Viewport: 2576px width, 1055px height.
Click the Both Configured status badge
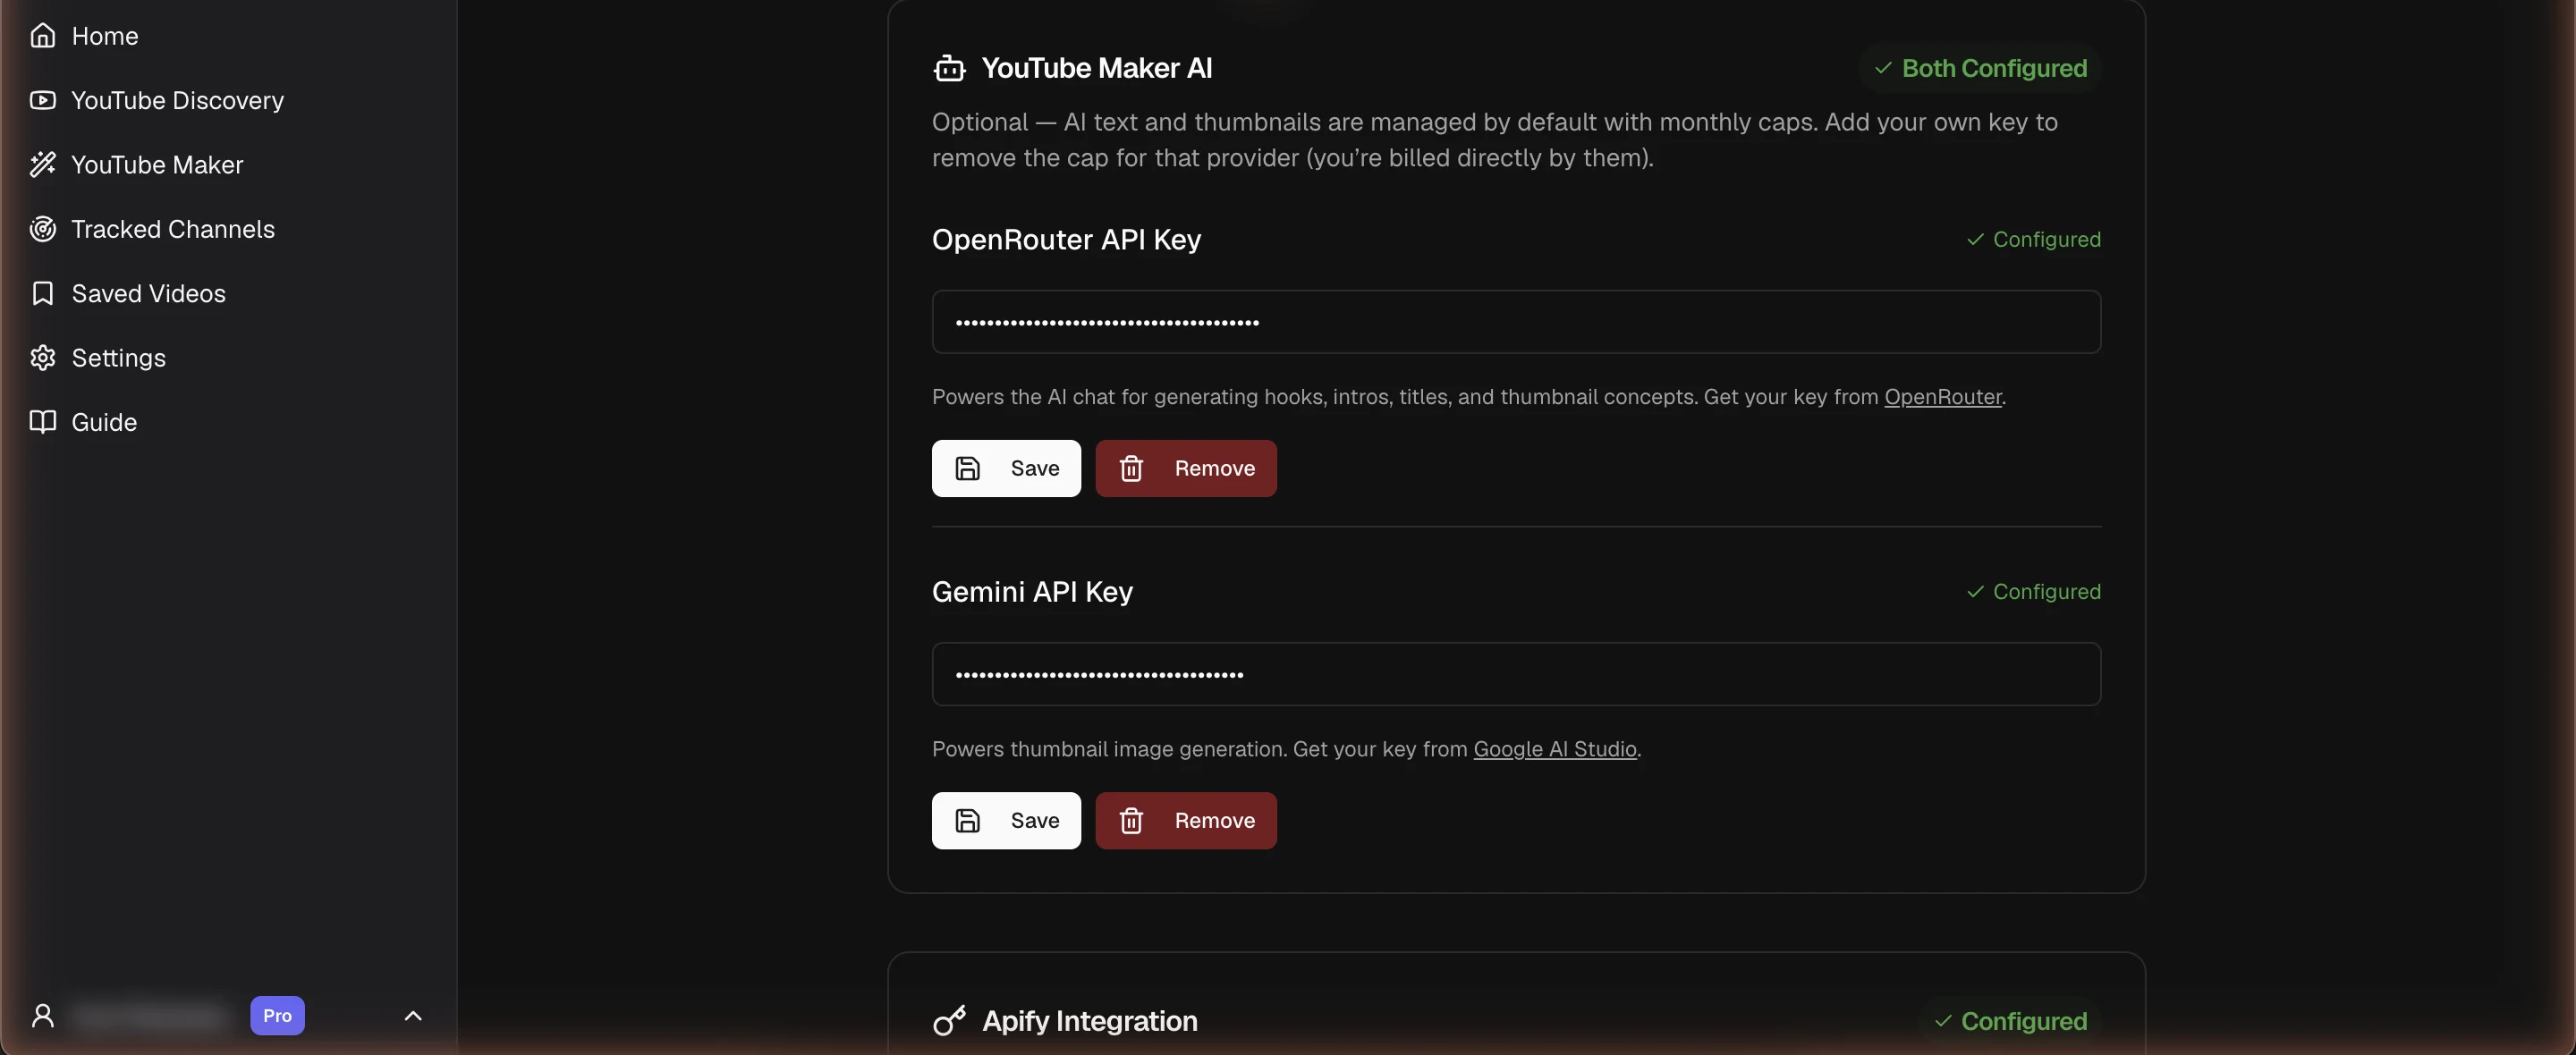pyautogui.click(x=1980, y=68)
